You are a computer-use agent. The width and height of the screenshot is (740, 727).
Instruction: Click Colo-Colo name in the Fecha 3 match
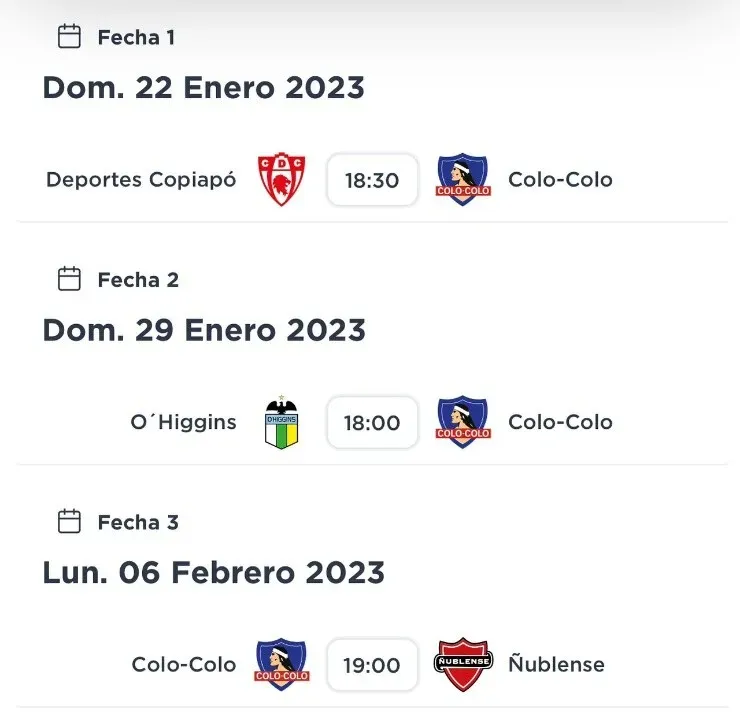184,665
